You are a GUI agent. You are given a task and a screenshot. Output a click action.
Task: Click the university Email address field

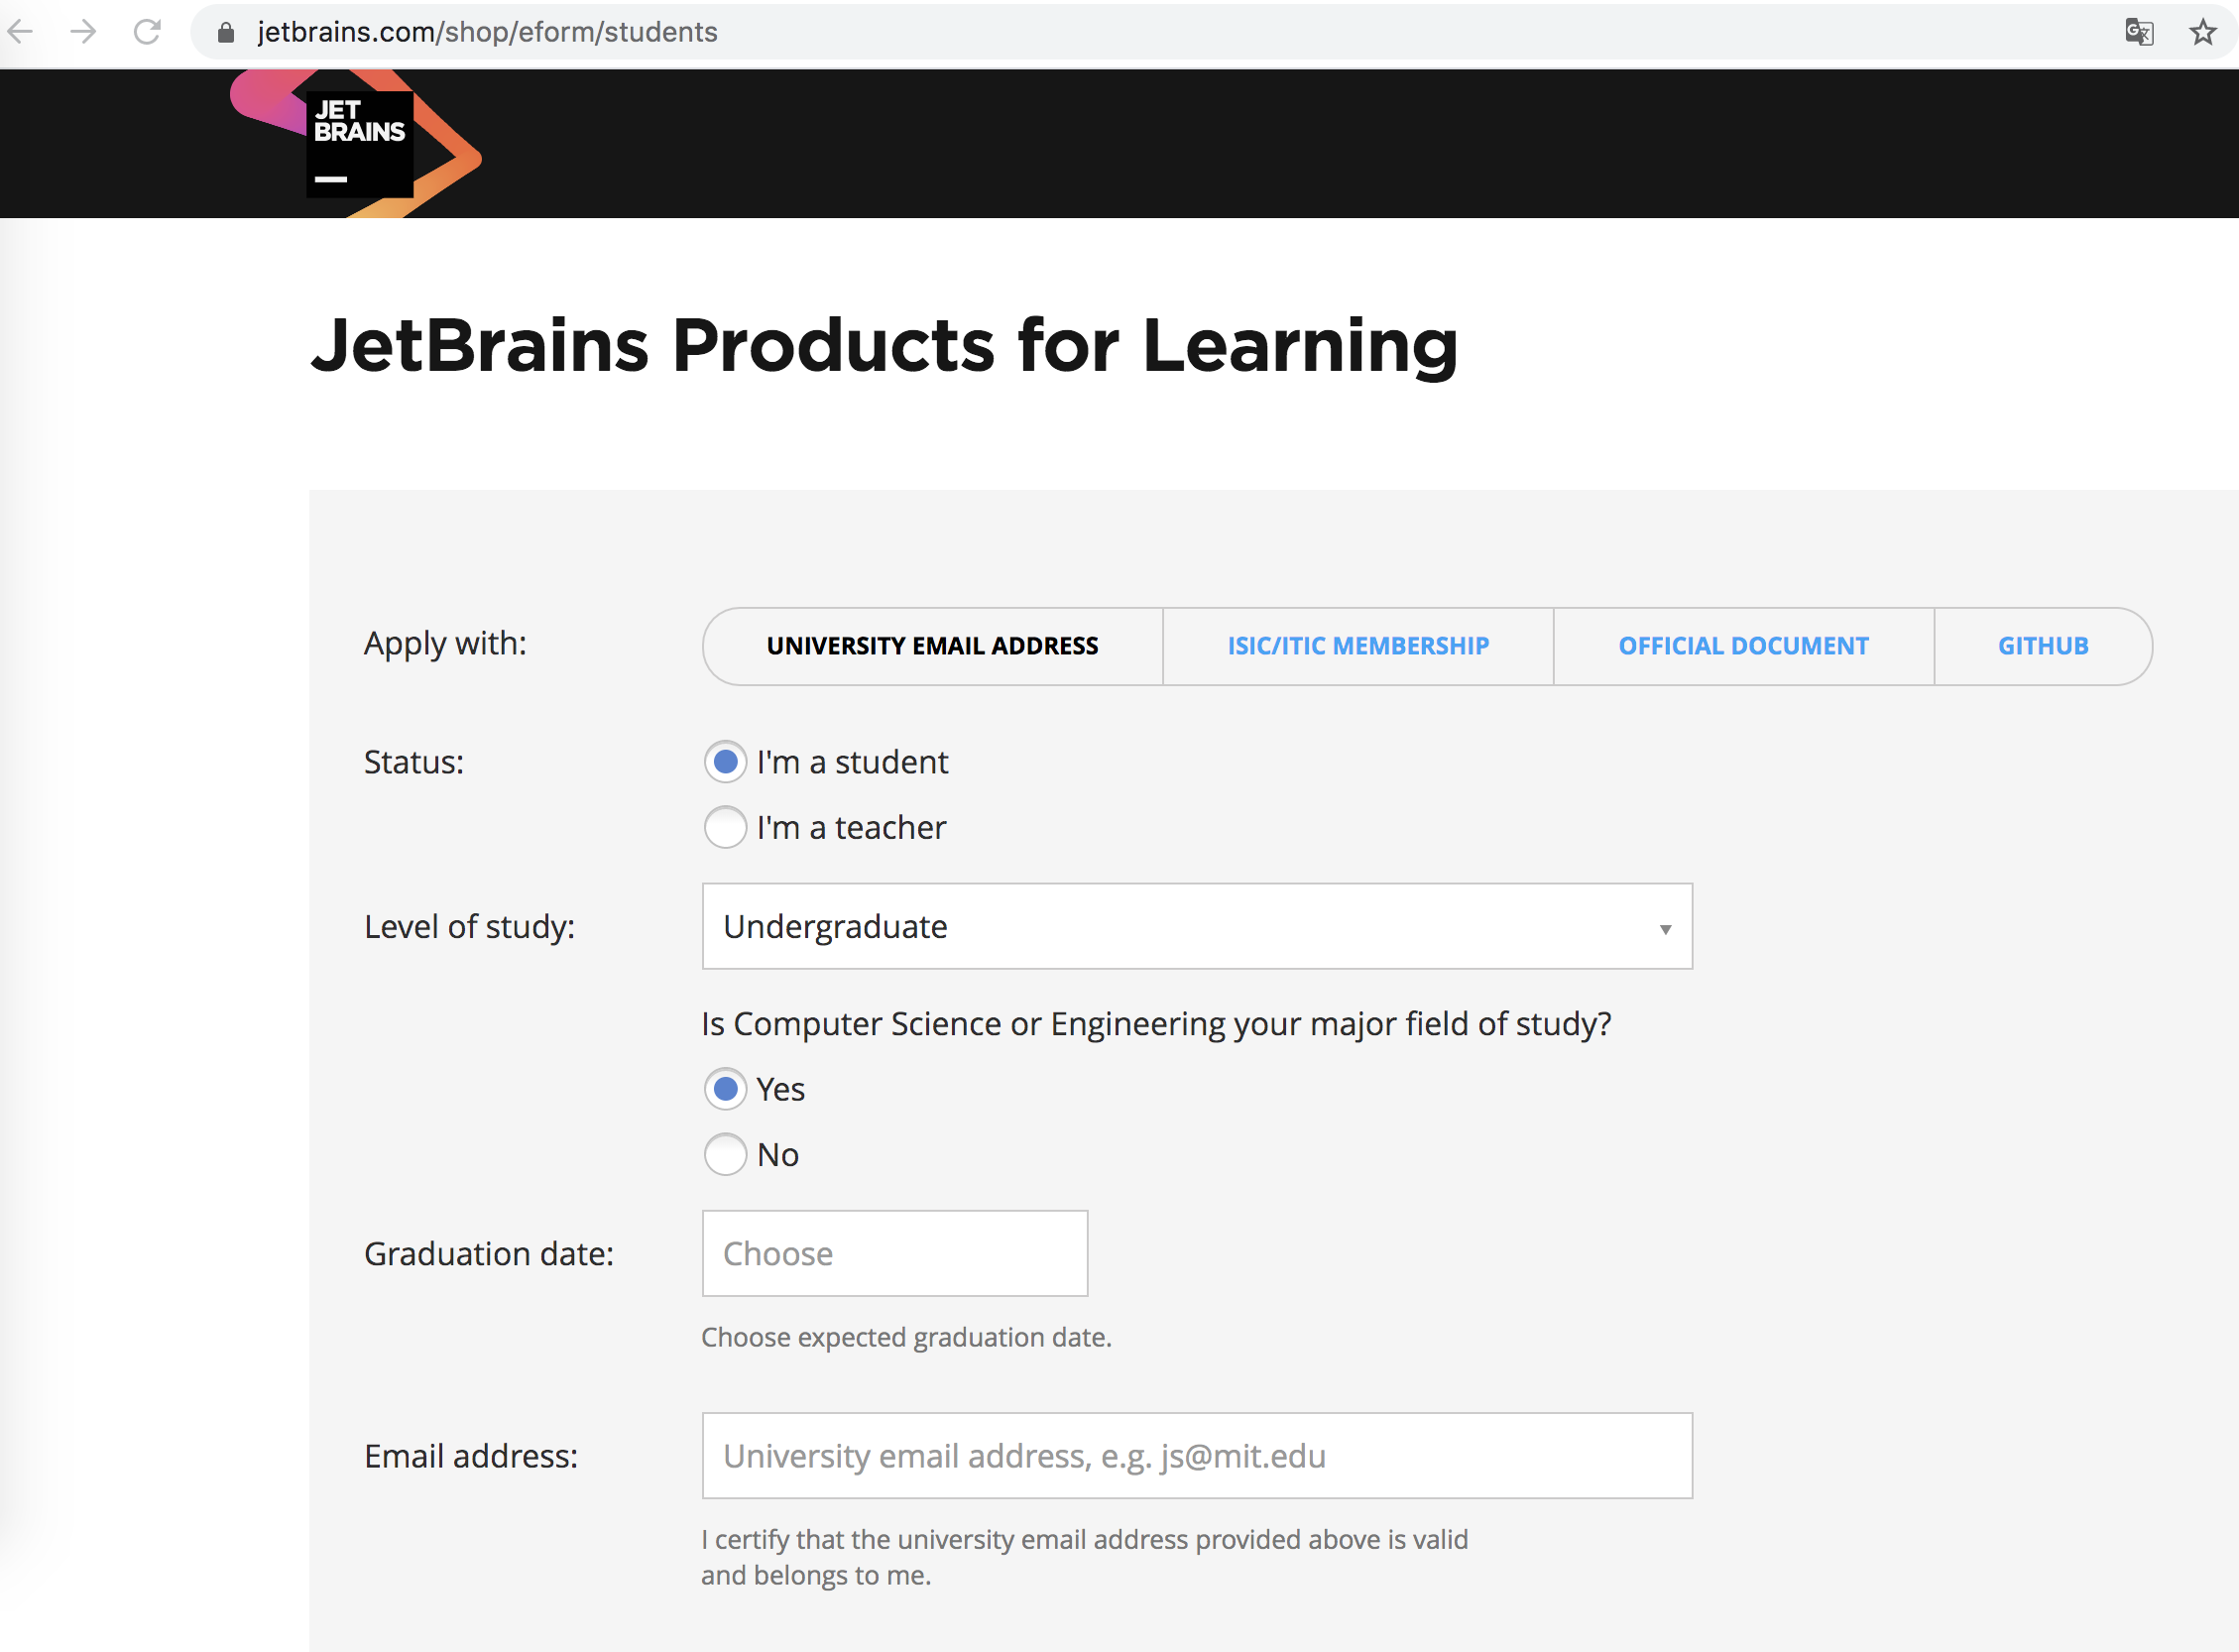pyautogui.click(x=1197, y=1456)
